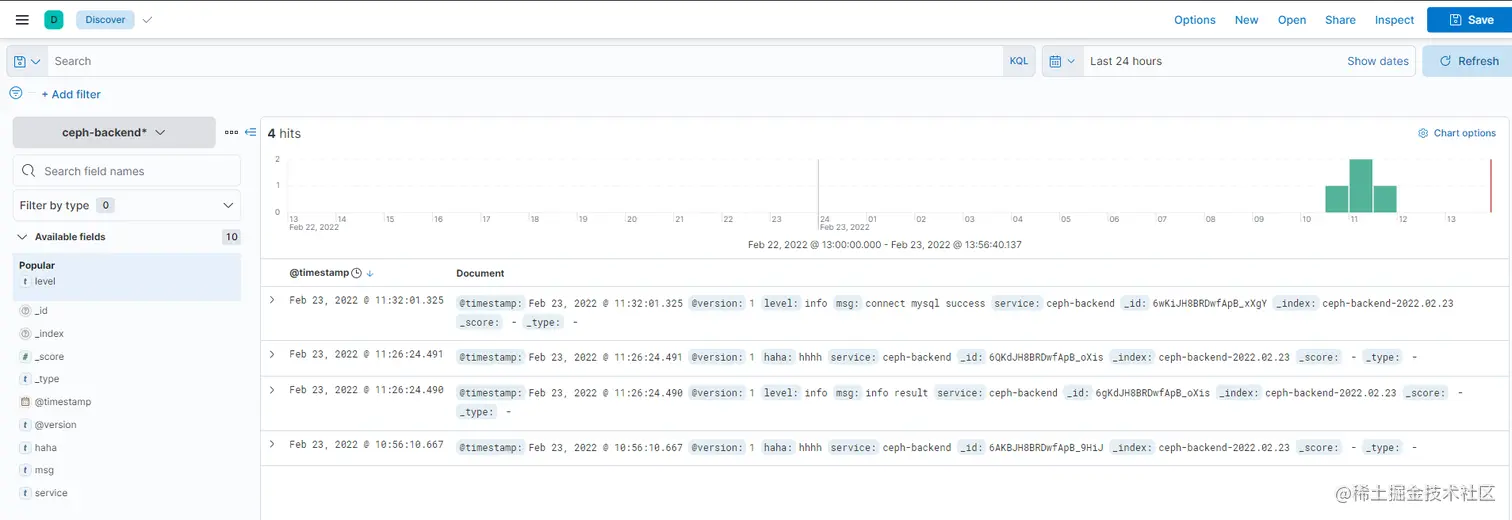Open index pattern options three-dots icon
1512x520 pixels.
231,132
